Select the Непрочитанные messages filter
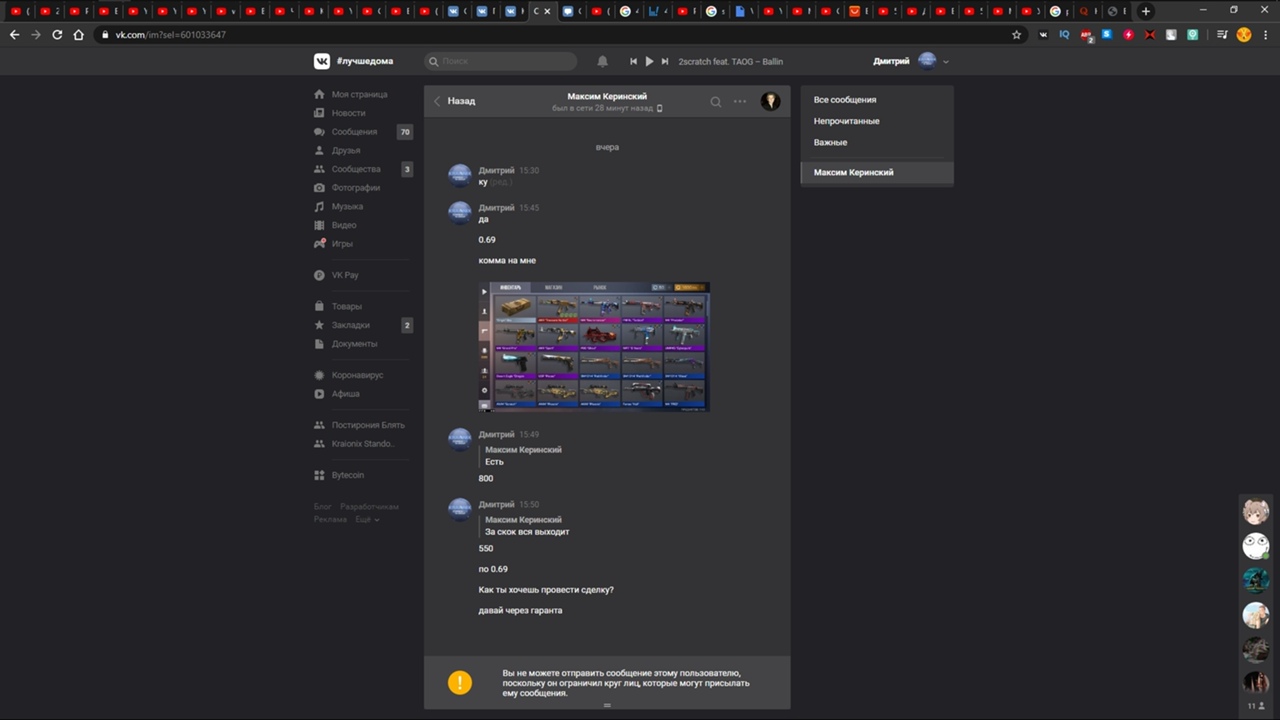Viewport: 1280px width, 720px height. [846, 121]
